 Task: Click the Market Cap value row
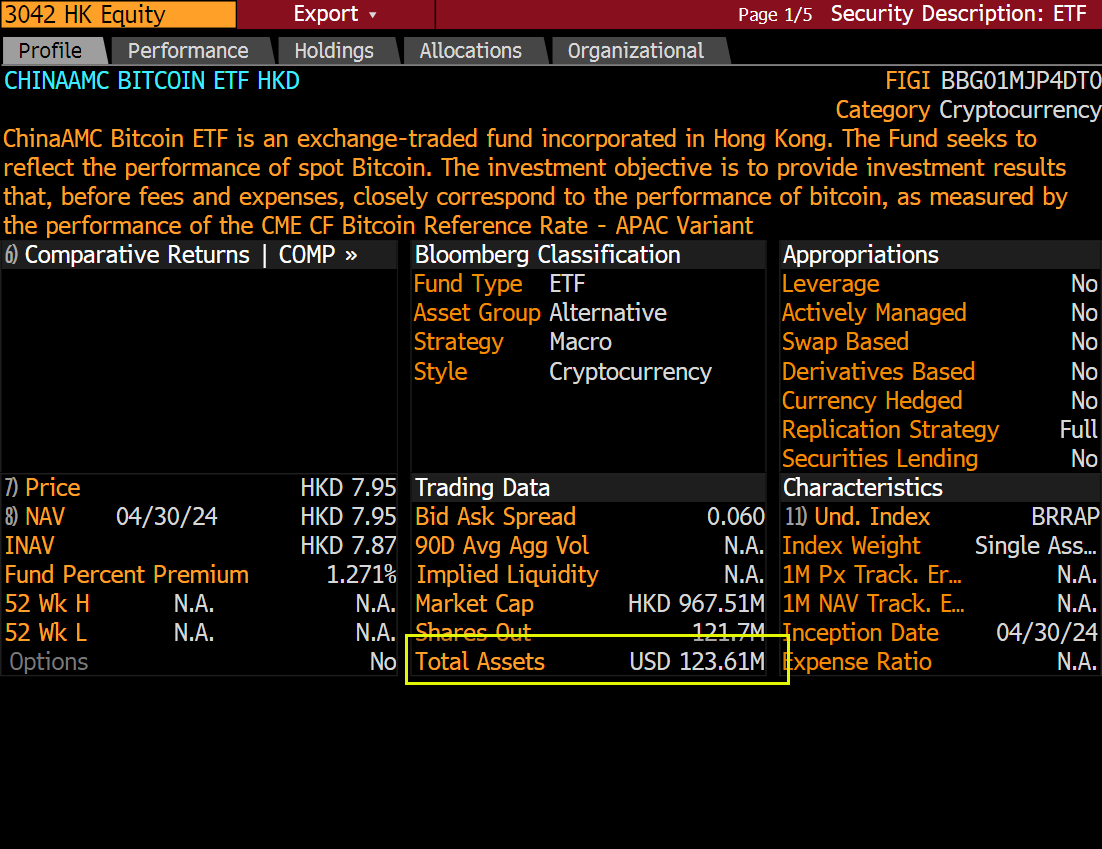point(590,604)
